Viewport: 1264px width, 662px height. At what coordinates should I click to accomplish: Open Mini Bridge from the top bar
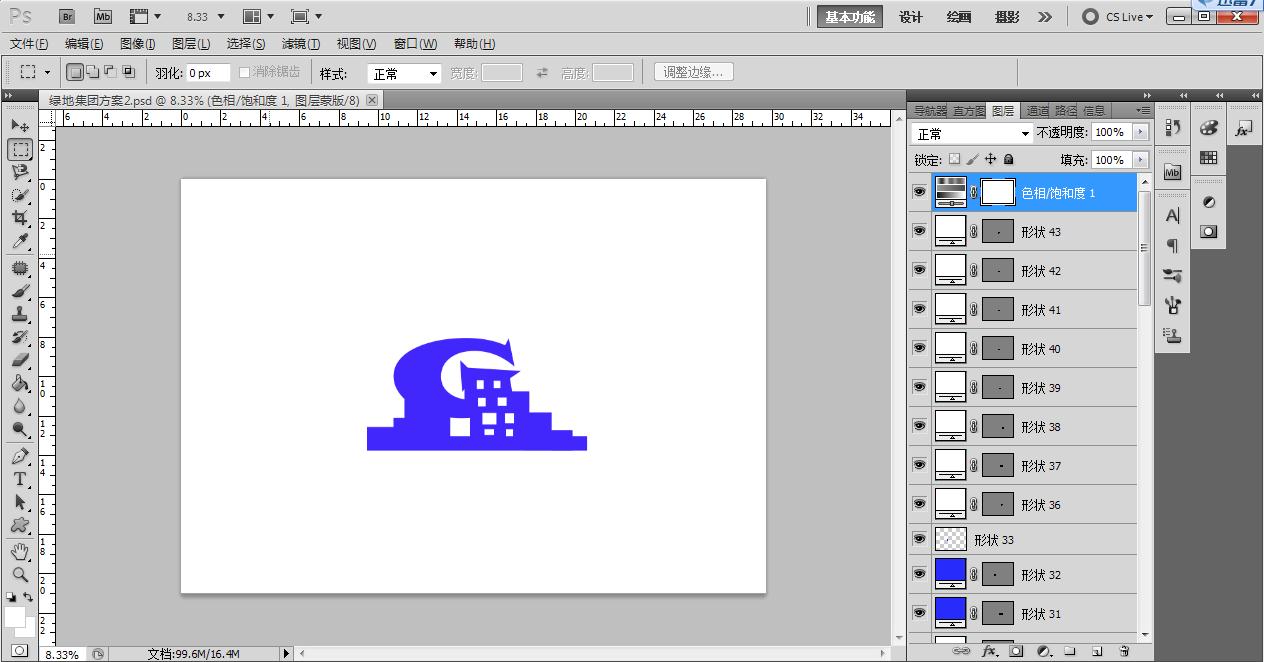(102, 16)
